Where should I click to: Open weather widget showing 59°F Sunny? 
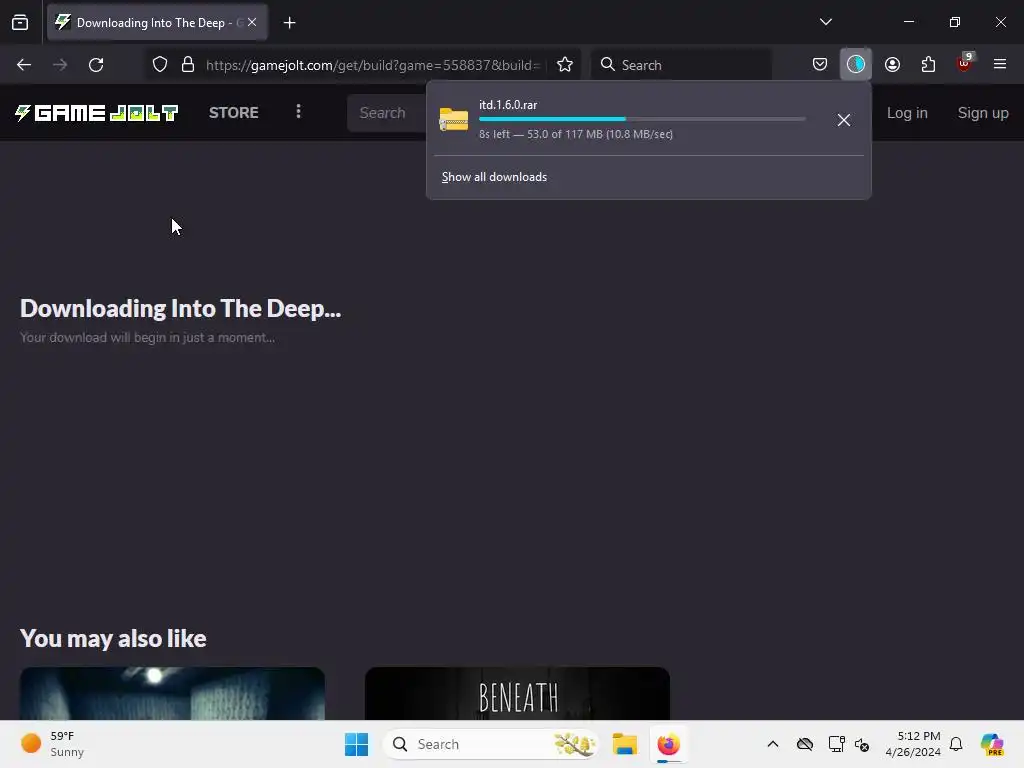pos(54,744)
